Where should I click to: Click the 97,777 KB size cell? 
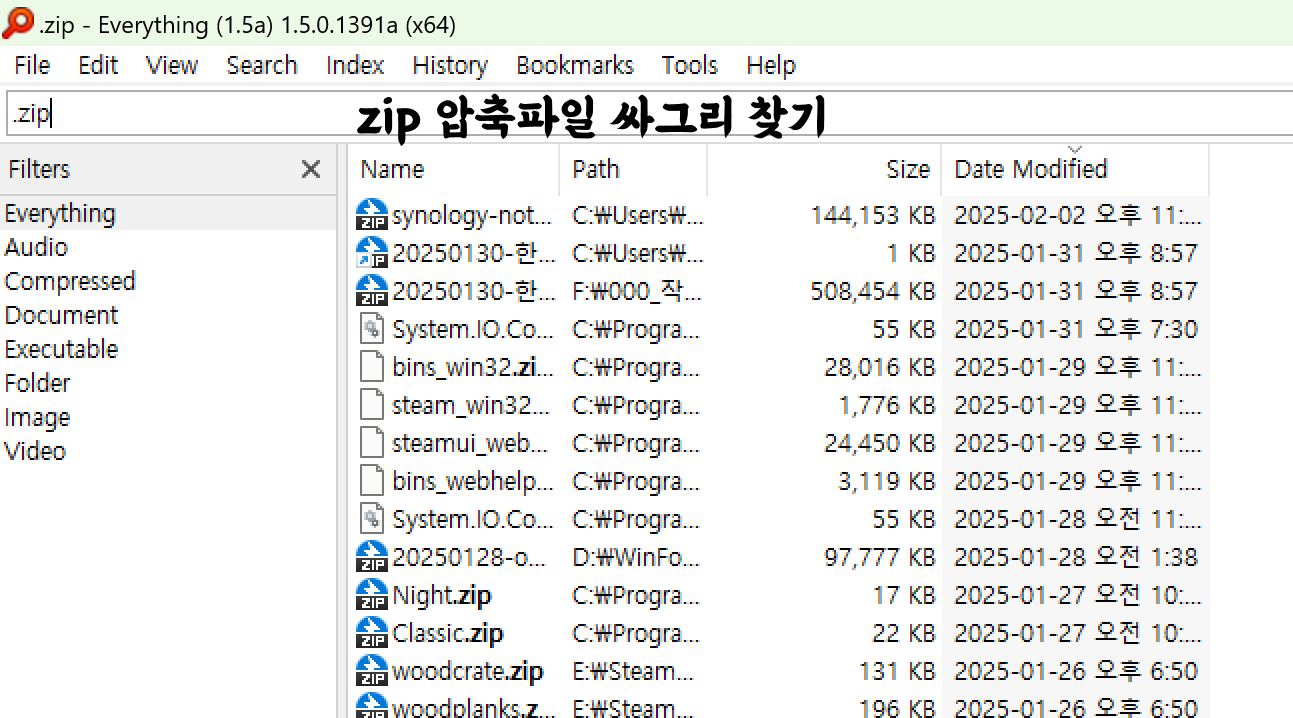click(x=880, y=557)
